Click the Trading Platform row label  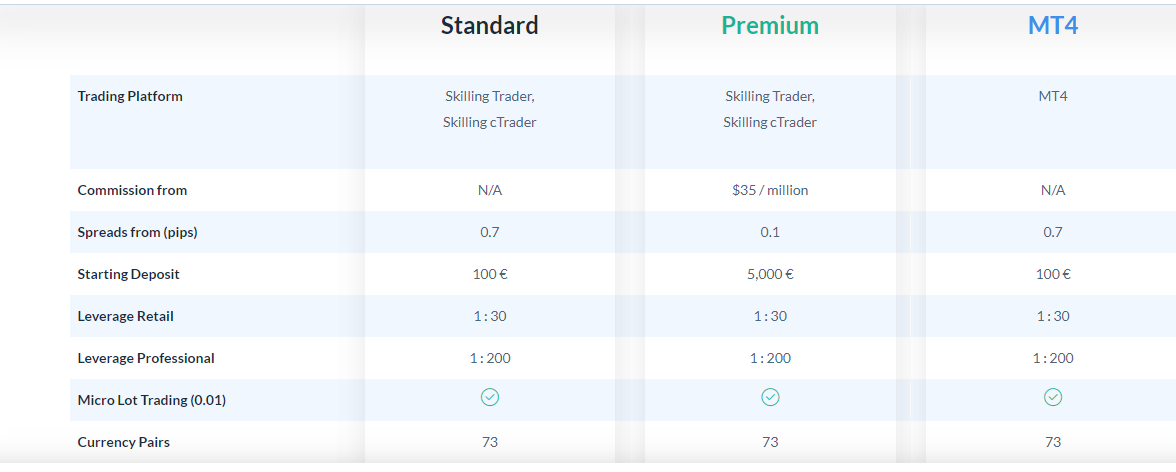pos(130,96)
